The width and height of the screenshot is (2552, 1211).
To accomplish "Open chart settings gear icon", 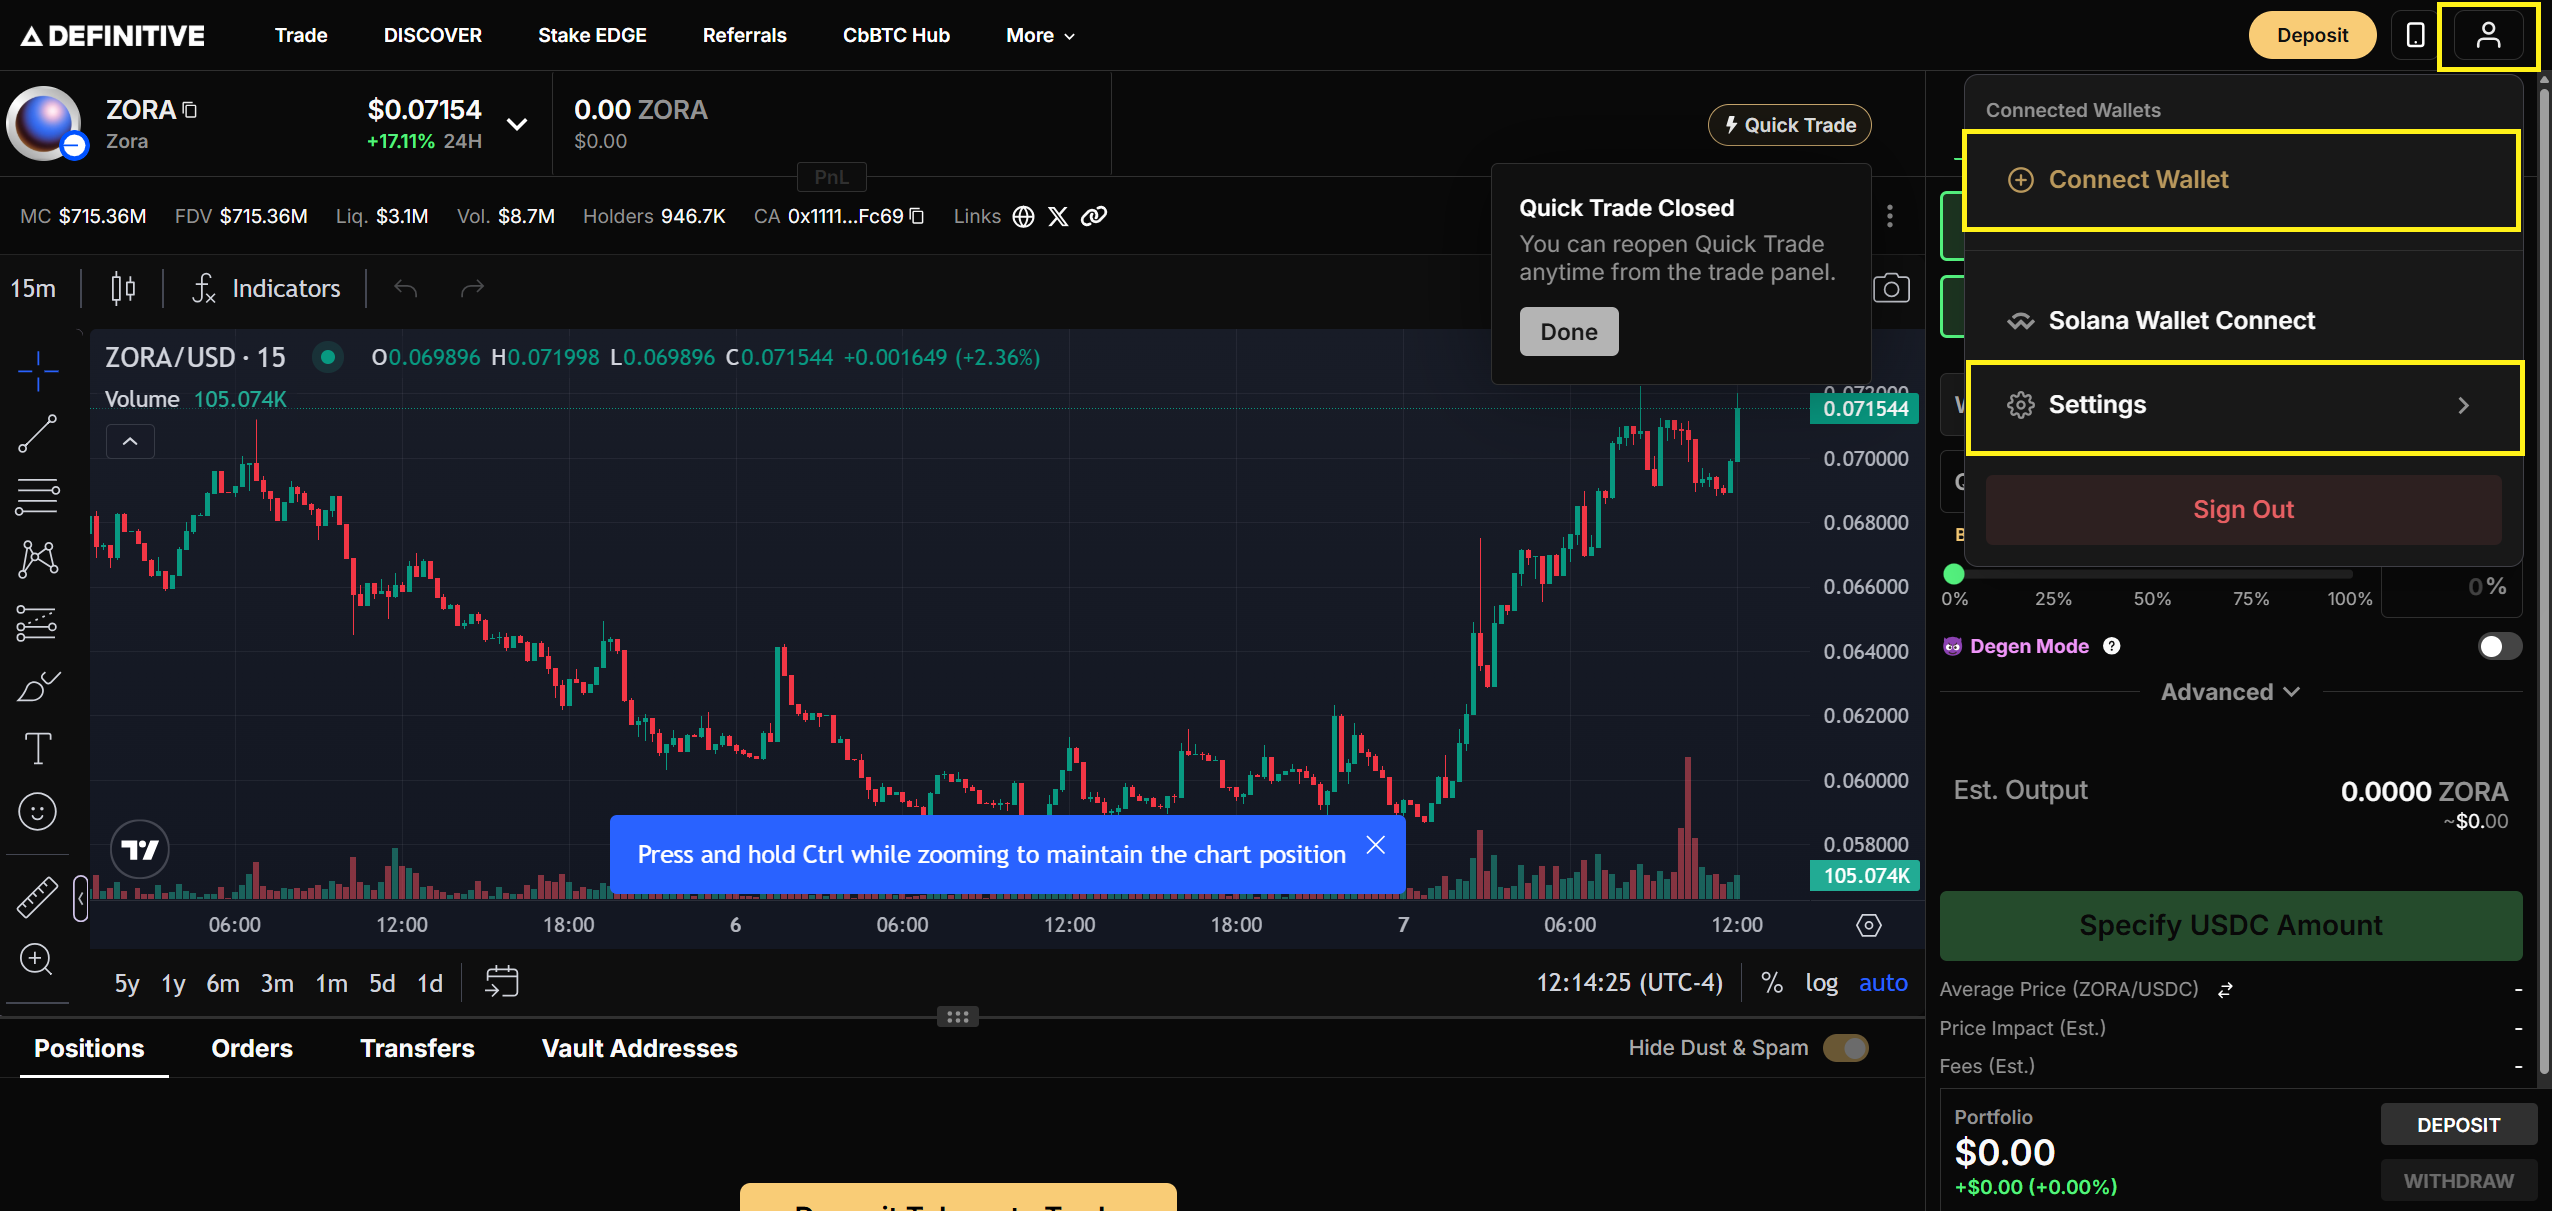I will pos(1868,925).
